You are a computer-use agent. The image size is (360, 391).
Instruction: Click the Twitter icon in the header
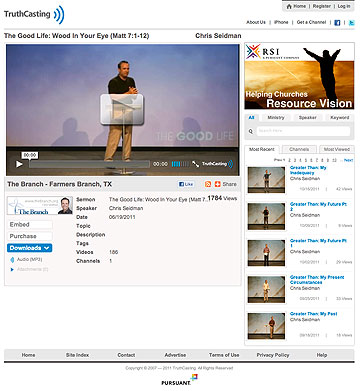click(351, 23)
